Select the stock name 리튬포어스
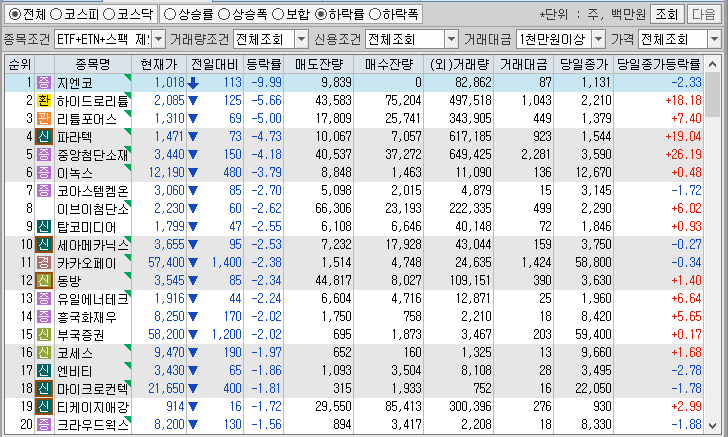 (x=87, y=119)
